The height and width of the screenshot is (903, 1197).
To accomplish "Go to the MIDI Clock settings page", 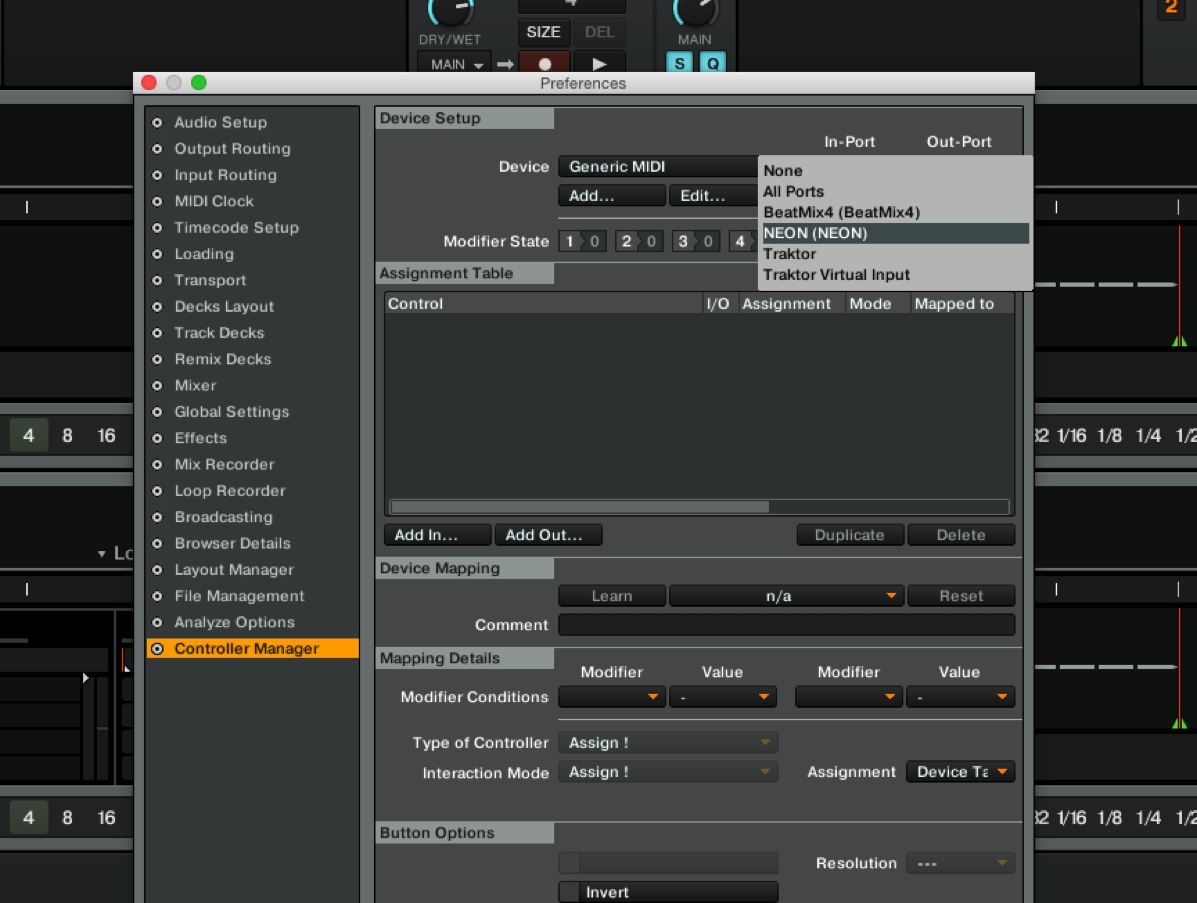I will pos(214,201).
